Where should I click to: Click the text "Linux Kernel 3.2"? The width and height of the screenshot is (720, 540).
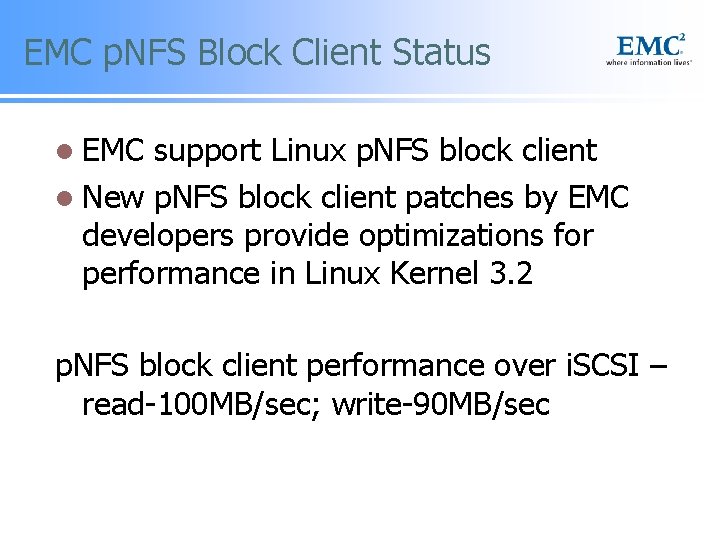coord(418,273)
